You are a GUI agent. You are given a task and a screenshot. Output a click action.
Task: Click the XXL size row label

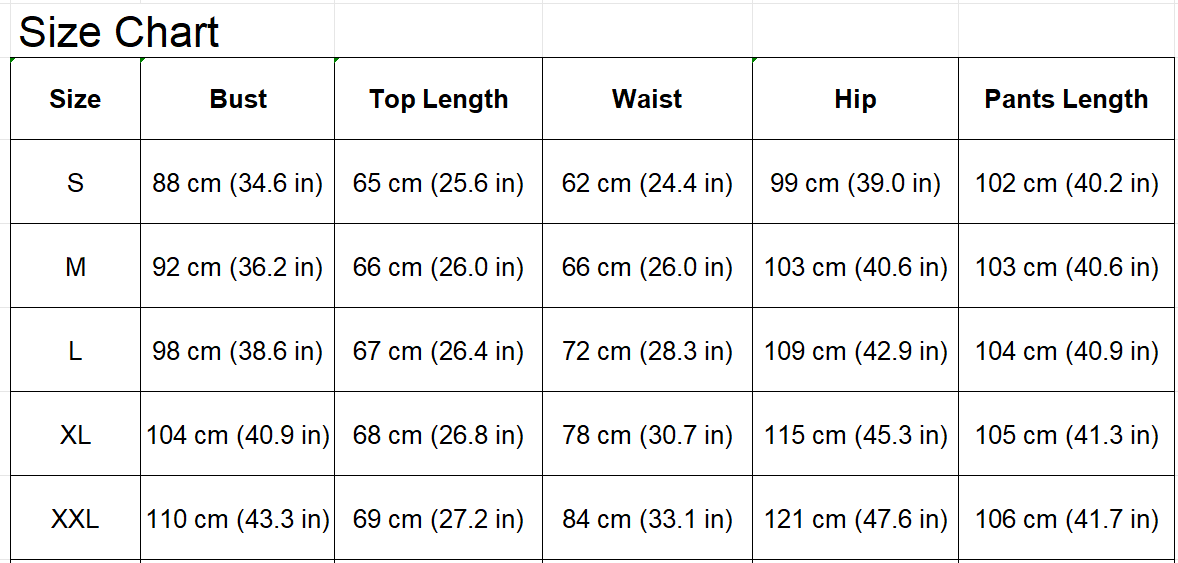pos(75,519)
